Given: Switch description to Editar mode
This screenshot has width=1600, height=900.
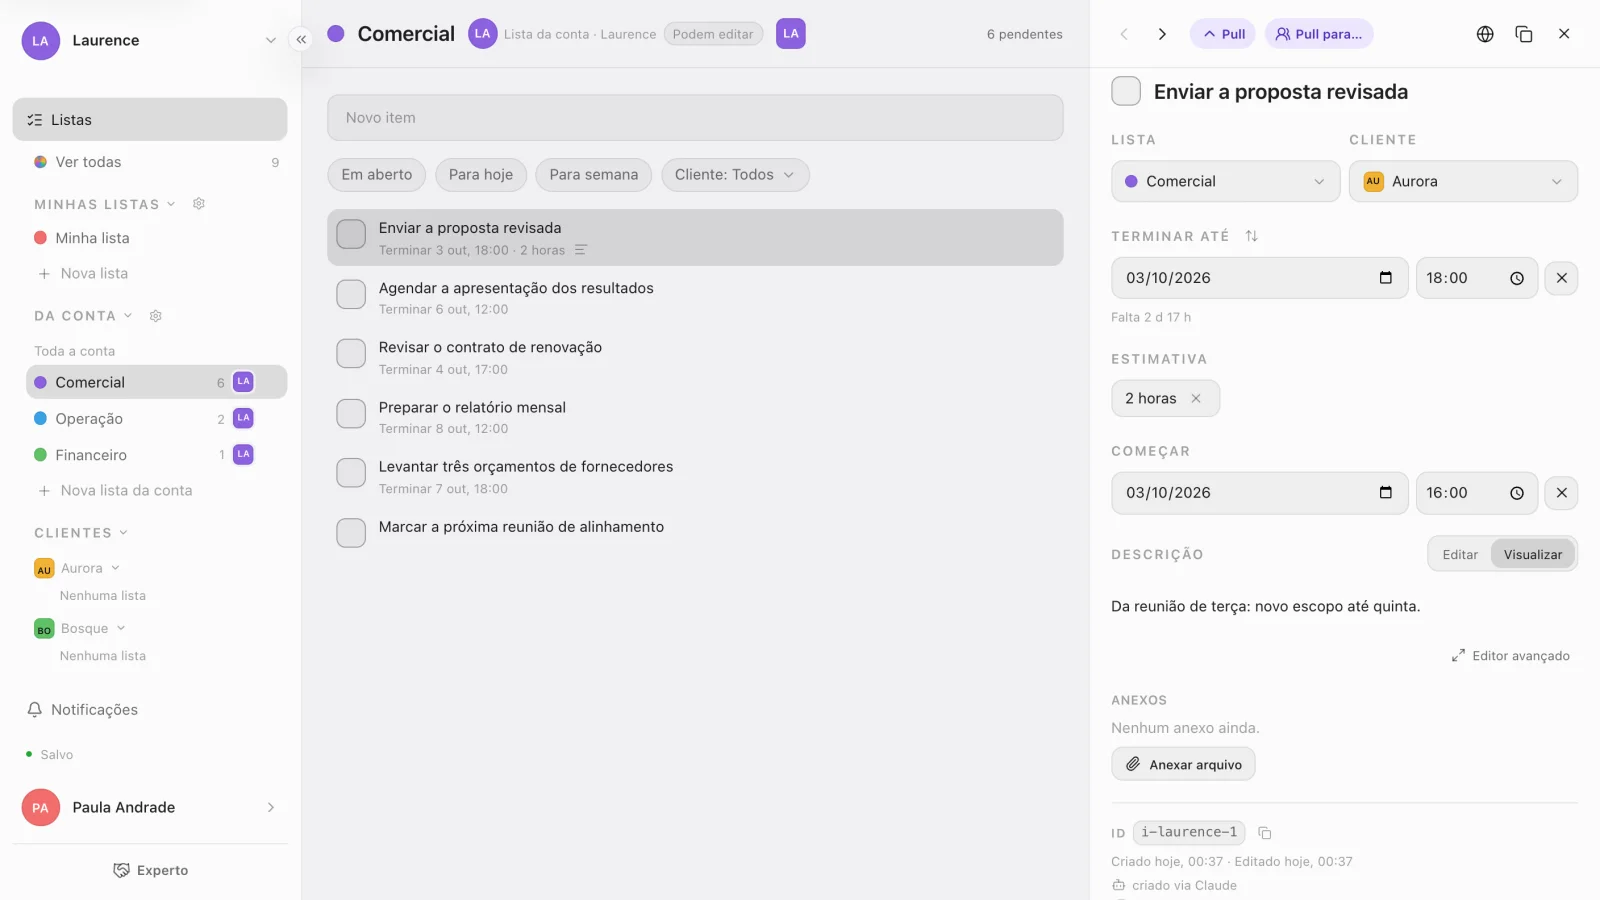Looking at the screenshot, I should (x=1460, y=555).
